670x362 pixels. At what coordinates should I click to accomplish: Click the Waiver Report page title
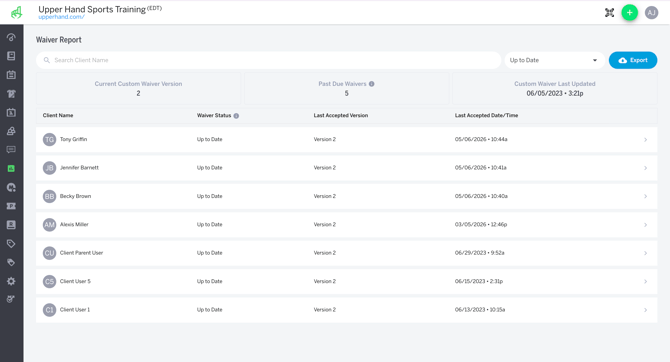pos(59,40)
